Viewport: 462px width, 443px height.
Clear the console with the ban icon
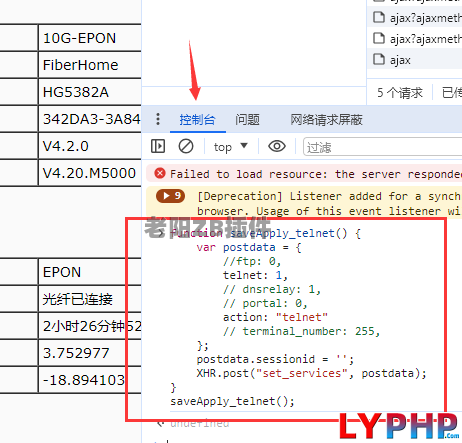(186, 146)
